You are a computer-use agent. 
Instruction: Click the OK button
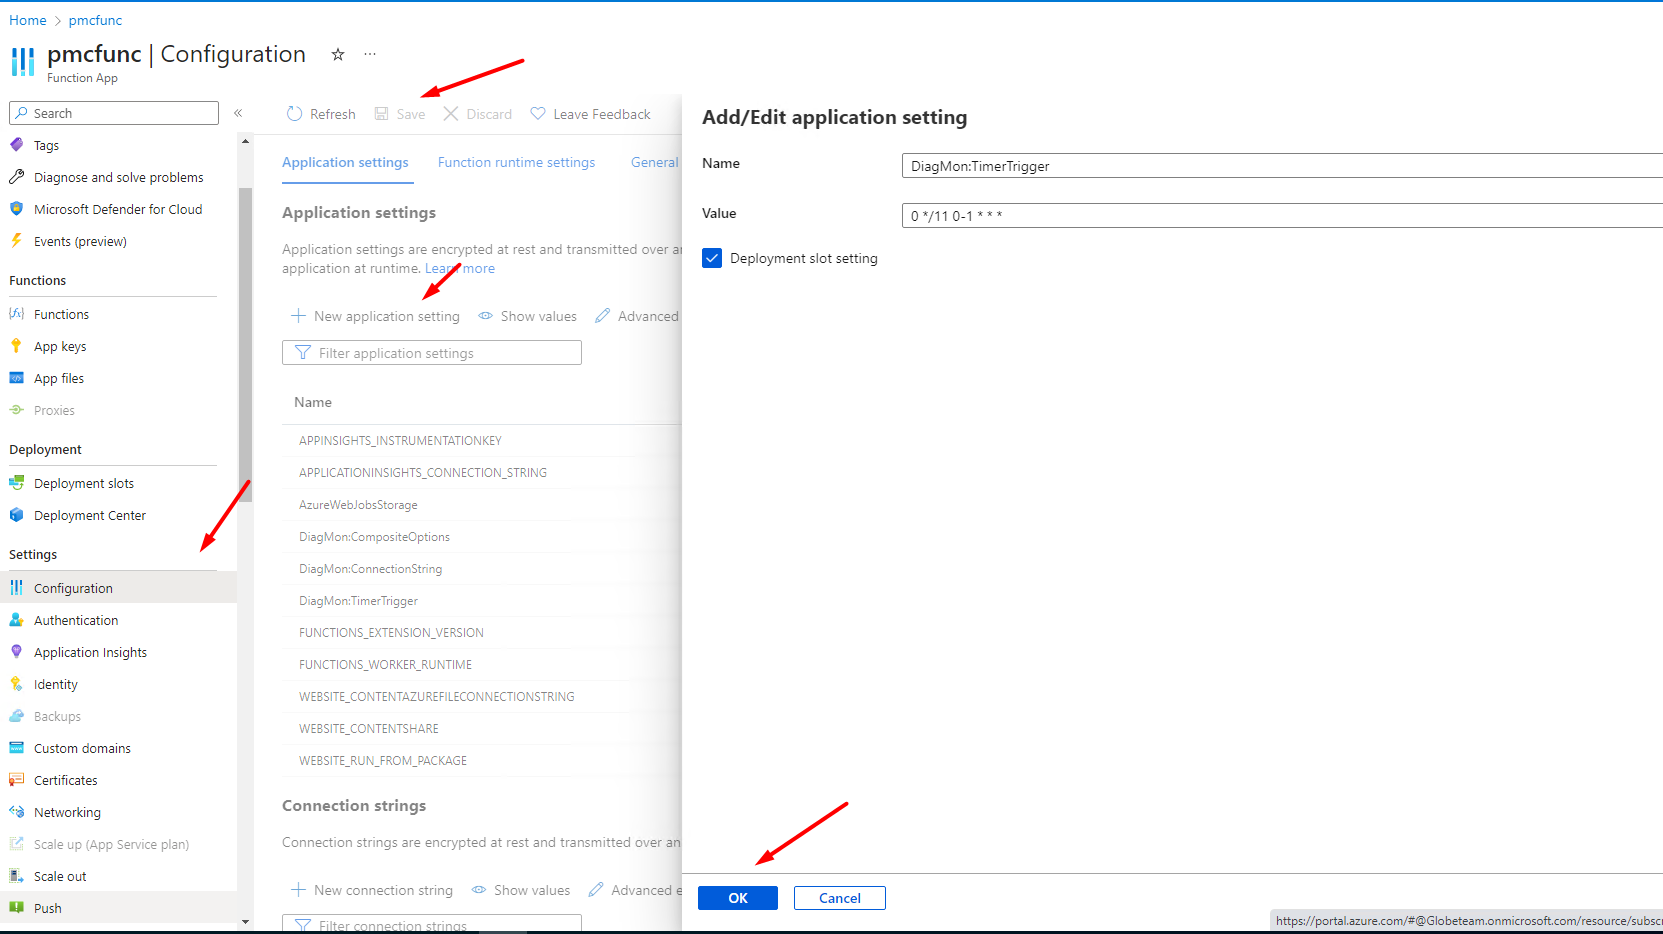click(738, 898)
